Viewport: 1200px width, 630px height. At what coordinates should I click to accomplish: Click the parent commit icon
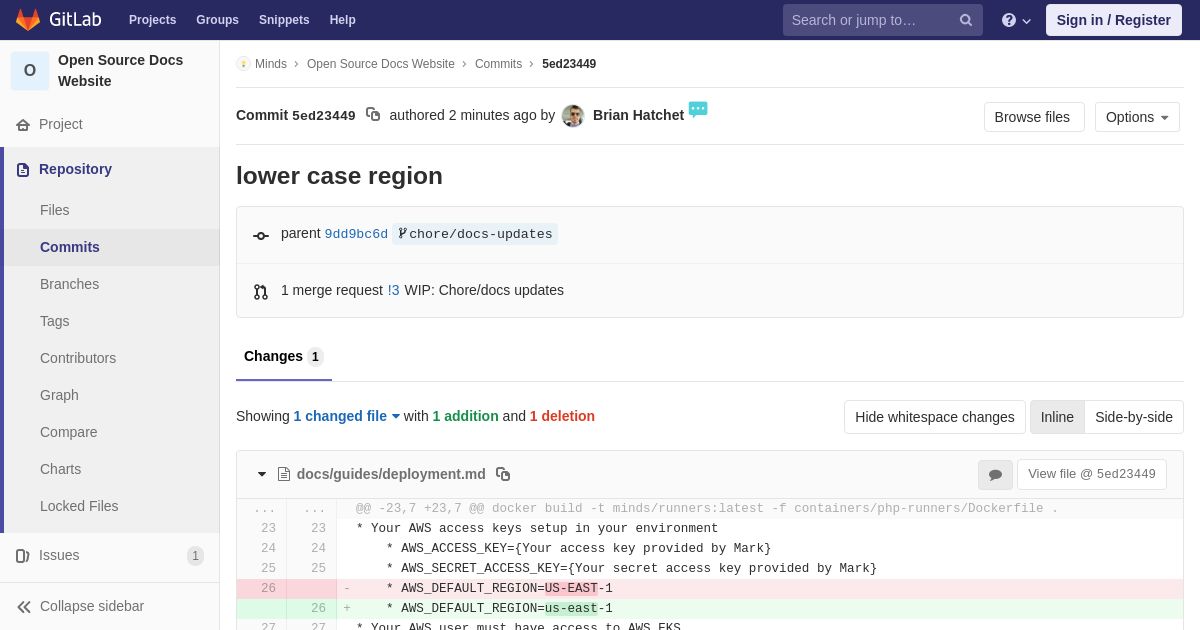pos(261,236)
